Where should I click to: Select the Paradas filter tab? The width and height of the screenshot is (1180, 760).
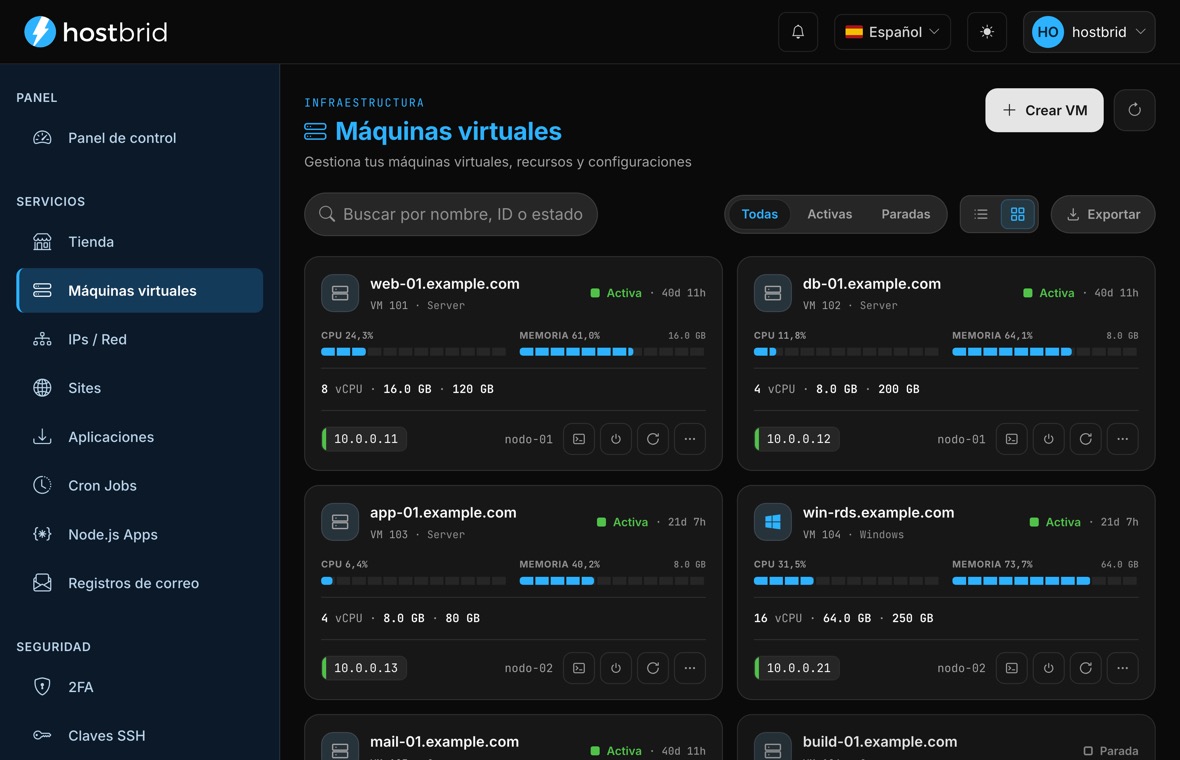(x=905, y=214)
